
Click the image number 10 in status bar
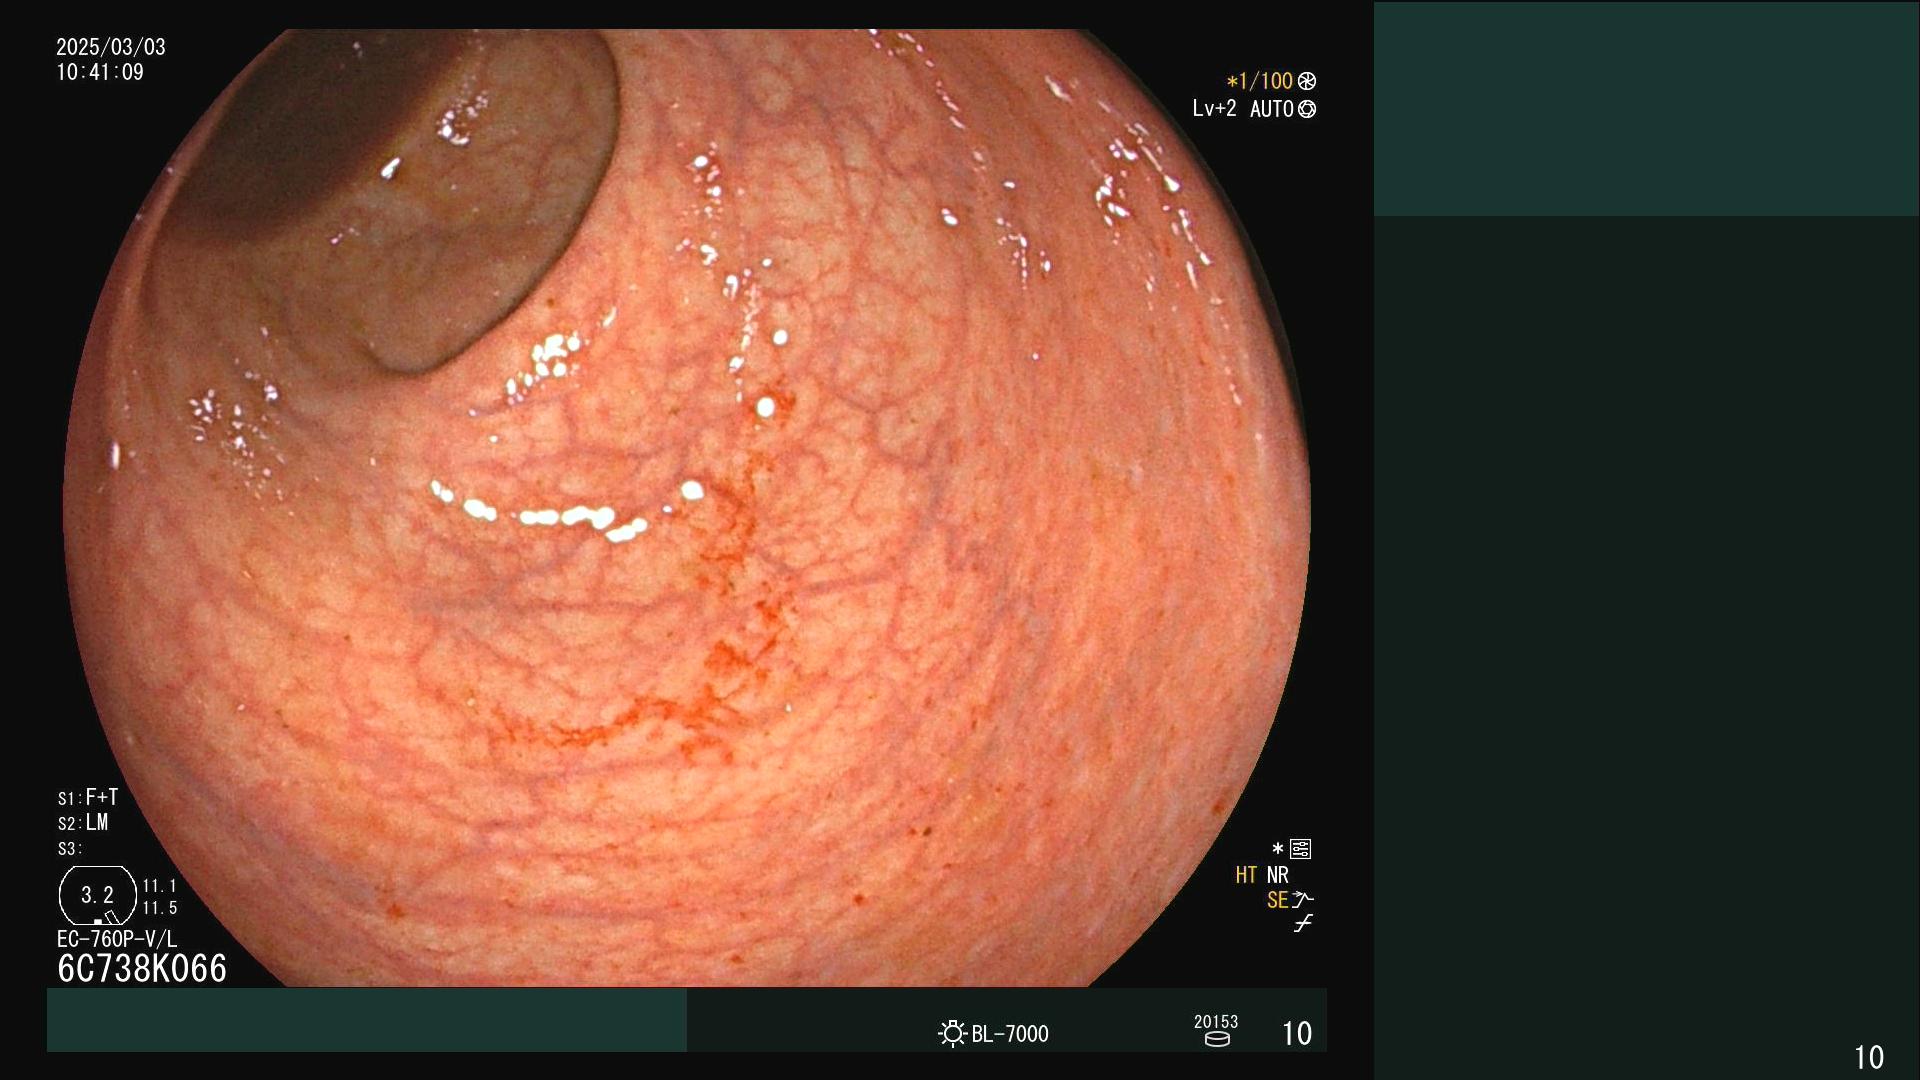click(x=1297, y=1033)
